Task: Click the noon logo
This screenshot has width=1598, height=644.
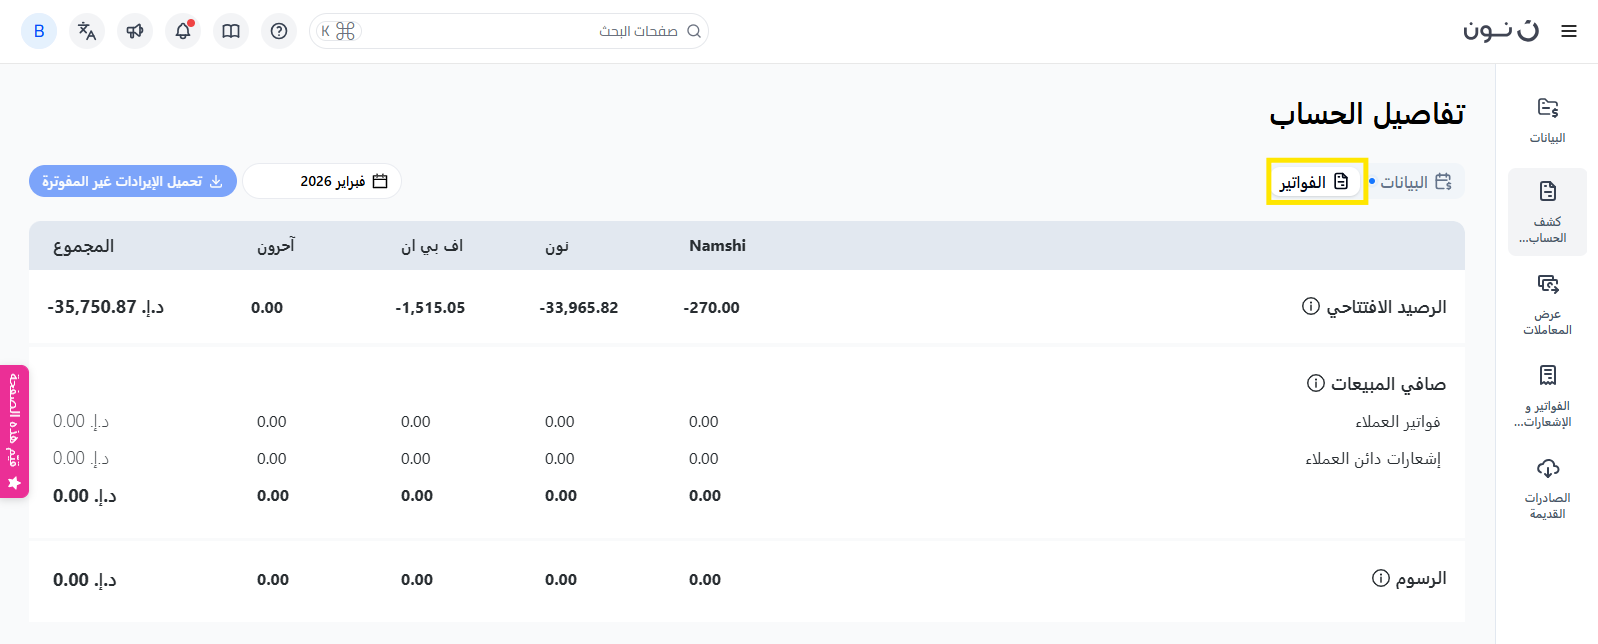Action: click(x=1501, y=31)
